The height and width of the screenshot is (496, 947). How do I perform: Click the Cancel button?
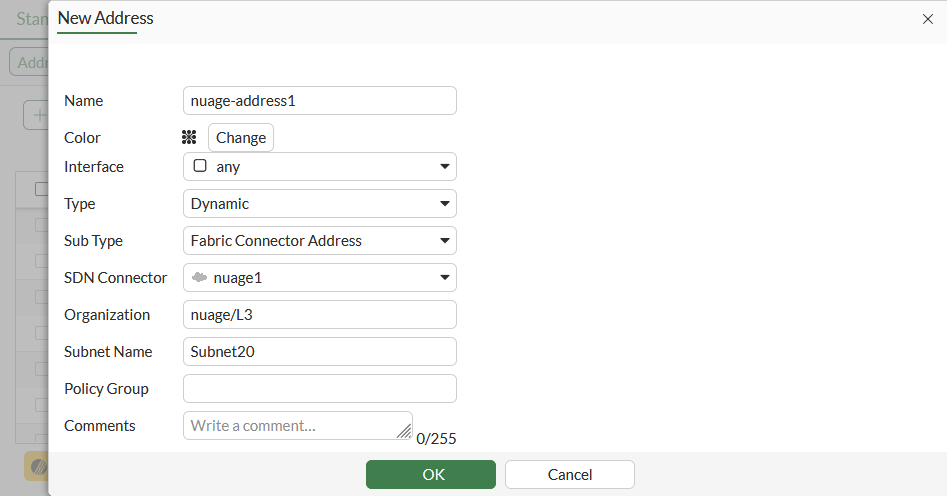[x=569, y=474]
